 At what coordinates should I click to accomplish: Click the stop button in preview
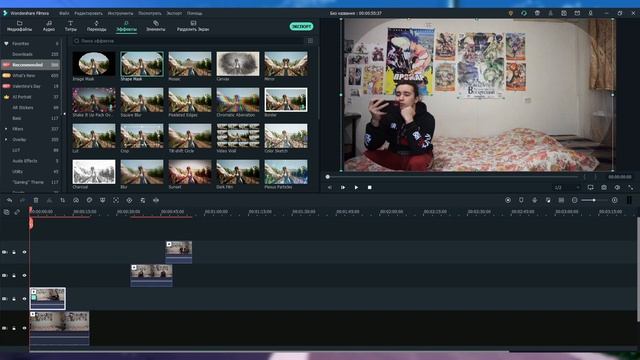pyautogui.click(x=369, y=187)
